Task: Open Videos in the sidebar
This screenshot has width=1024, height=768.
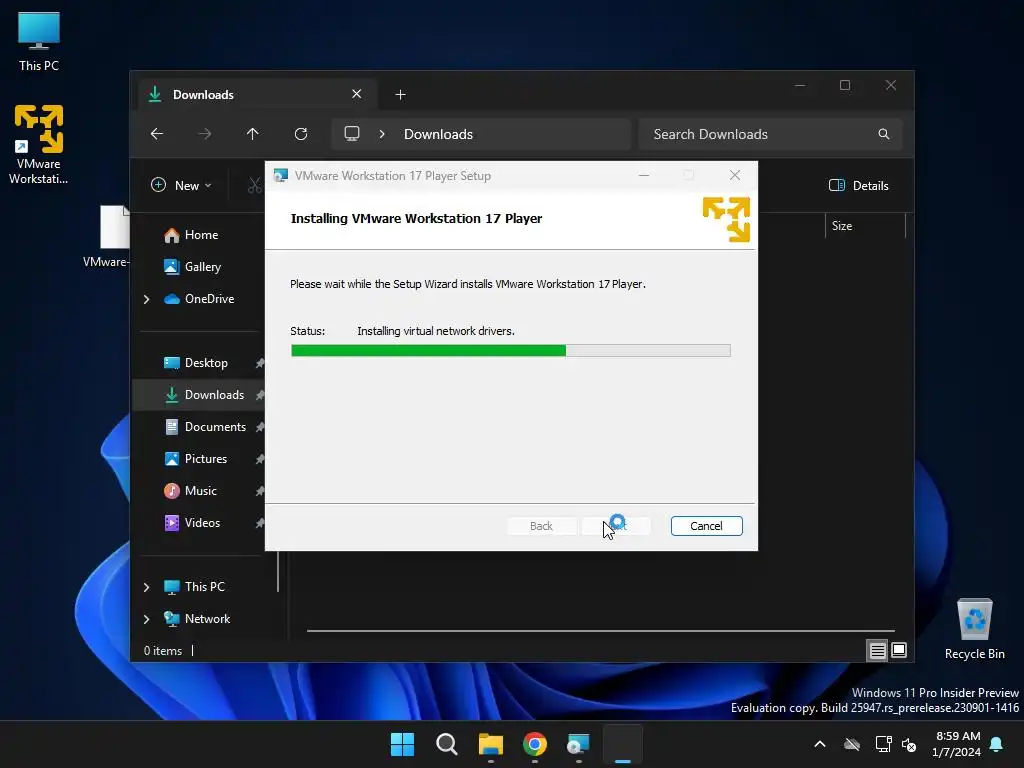Action: 202,522
